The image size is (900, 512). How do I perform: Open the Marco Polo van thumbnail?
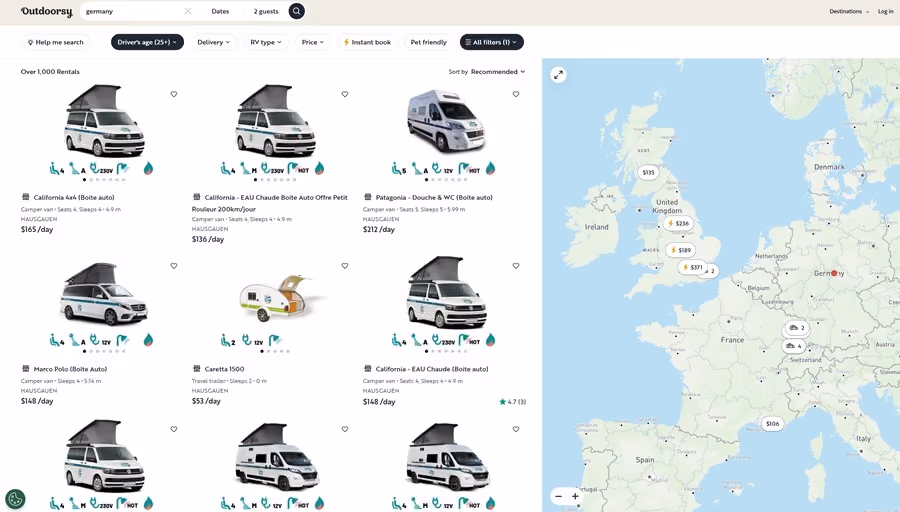(104, 294)
